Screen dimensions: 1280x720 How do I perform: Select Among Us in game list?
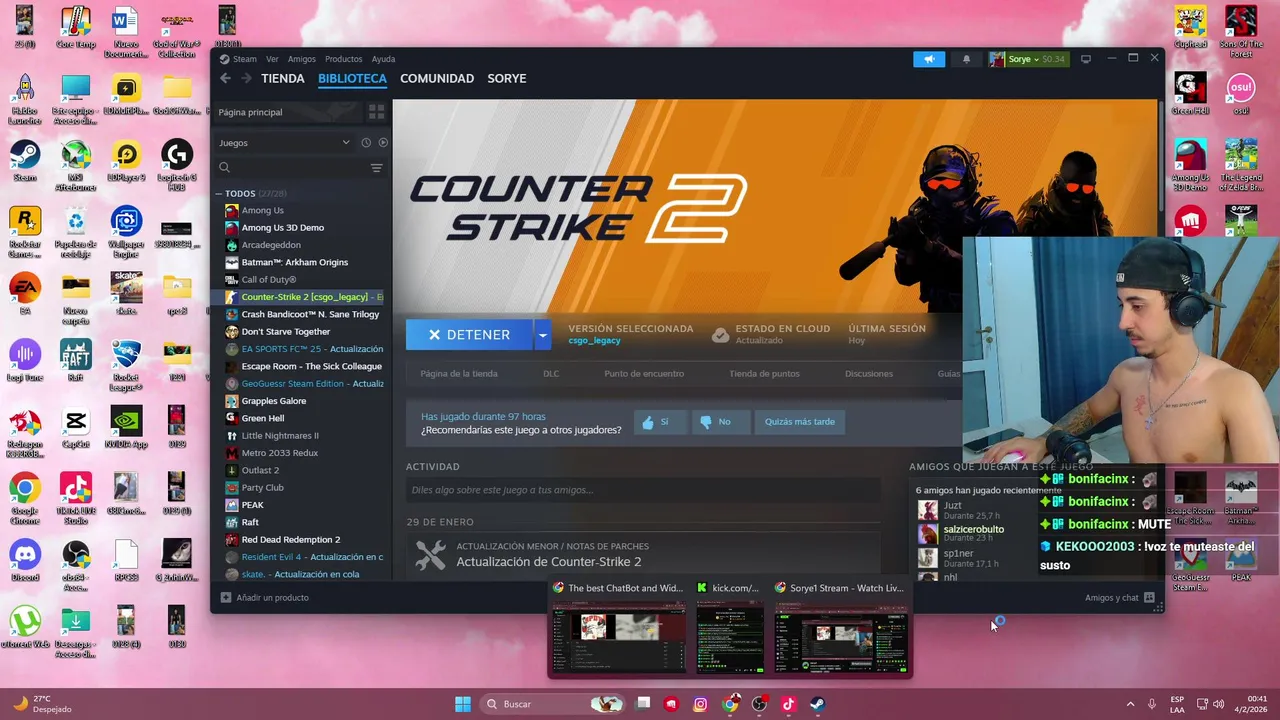pyautogui.click(x=263, y=210)
